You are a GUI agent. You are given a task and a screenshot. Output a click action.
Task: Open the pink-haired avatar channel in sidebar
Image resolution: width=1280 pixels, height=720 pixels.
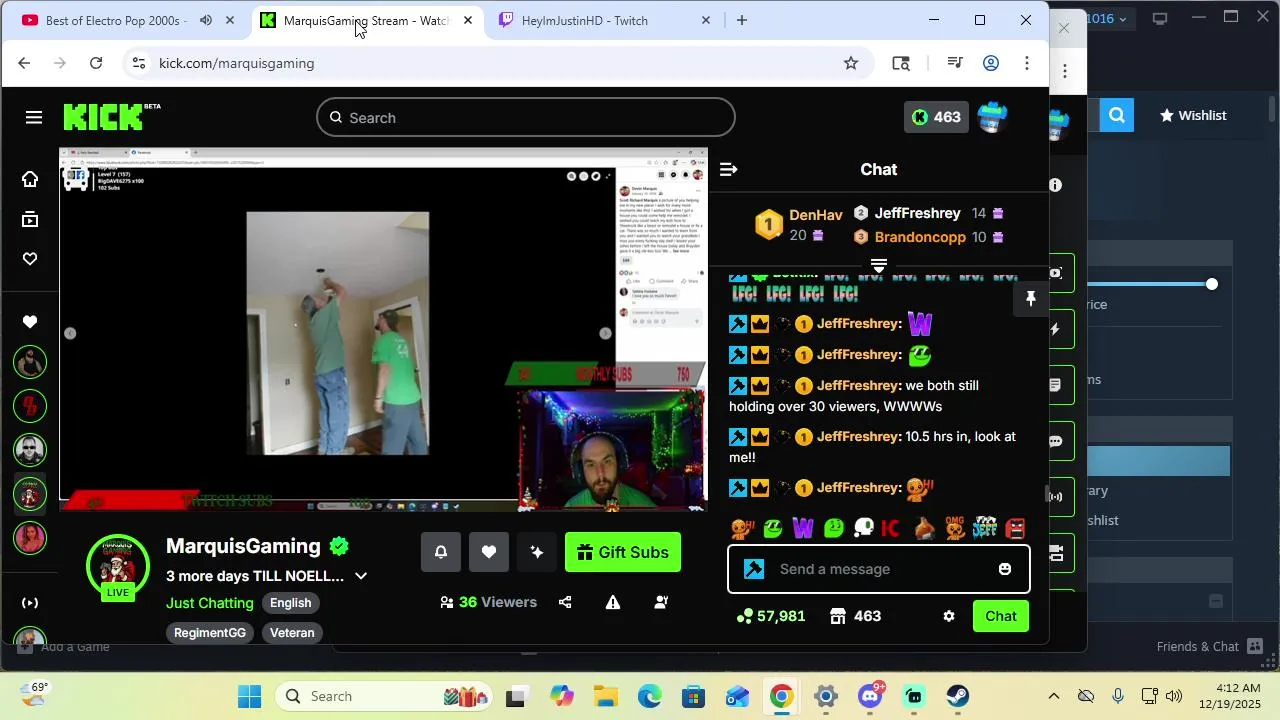[x=30, y=538]
